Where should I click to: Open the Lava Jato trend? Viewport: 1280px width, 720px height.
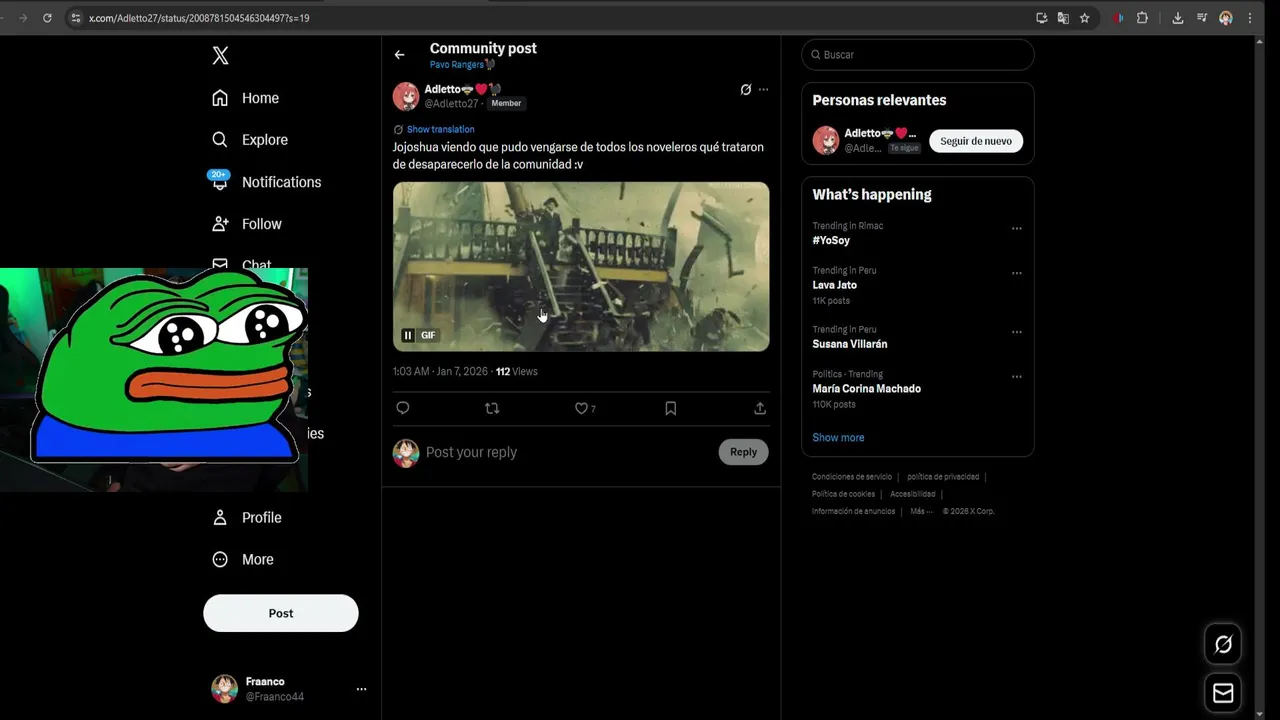pyautogui.click(x=834, y=285)
